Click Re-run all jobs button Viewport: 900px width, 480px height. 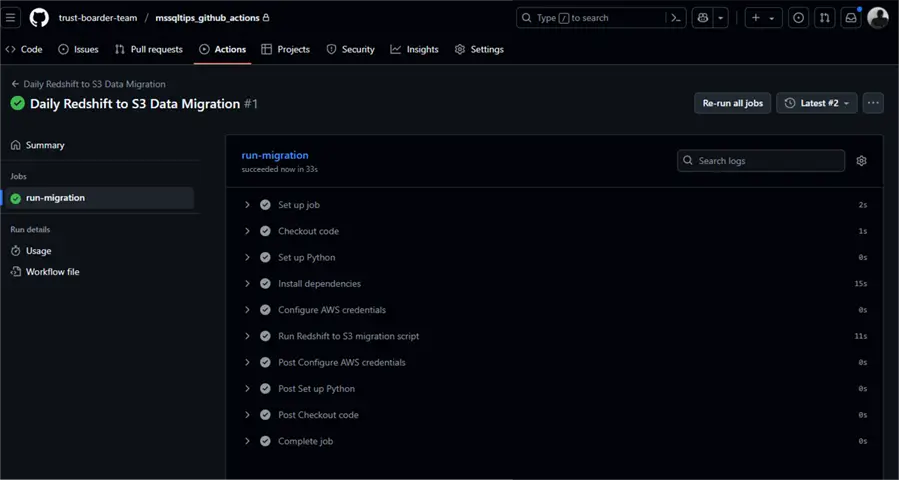pos(732,103)
